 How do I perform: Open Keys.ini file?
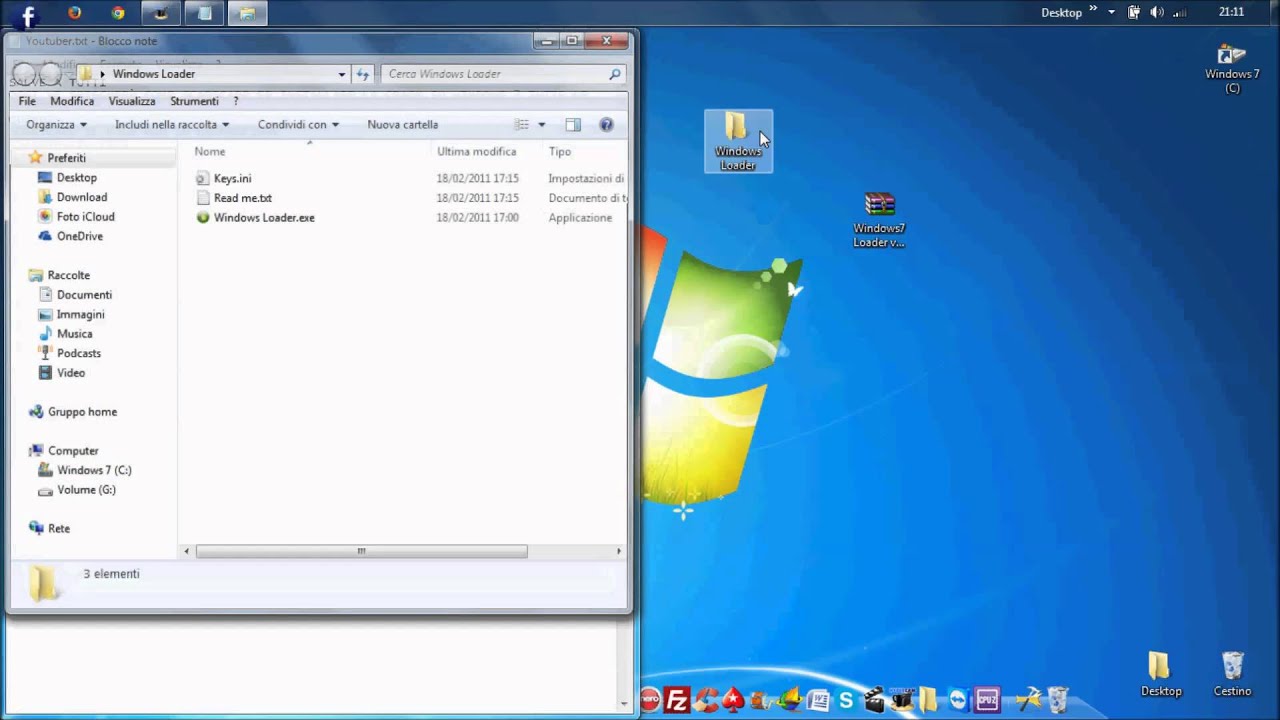(x=233, y=178)
